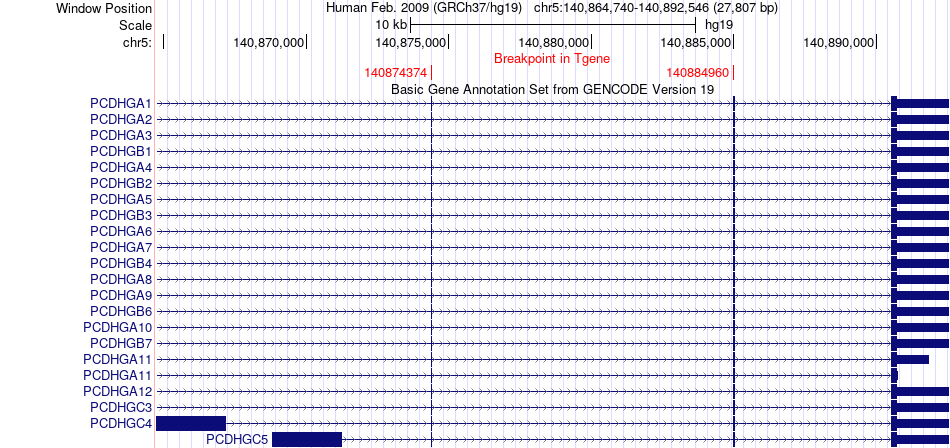Viewport: 950px width, 448px height.
Task: Click the PCDHGA5 gene name
Action: [120, 199]
